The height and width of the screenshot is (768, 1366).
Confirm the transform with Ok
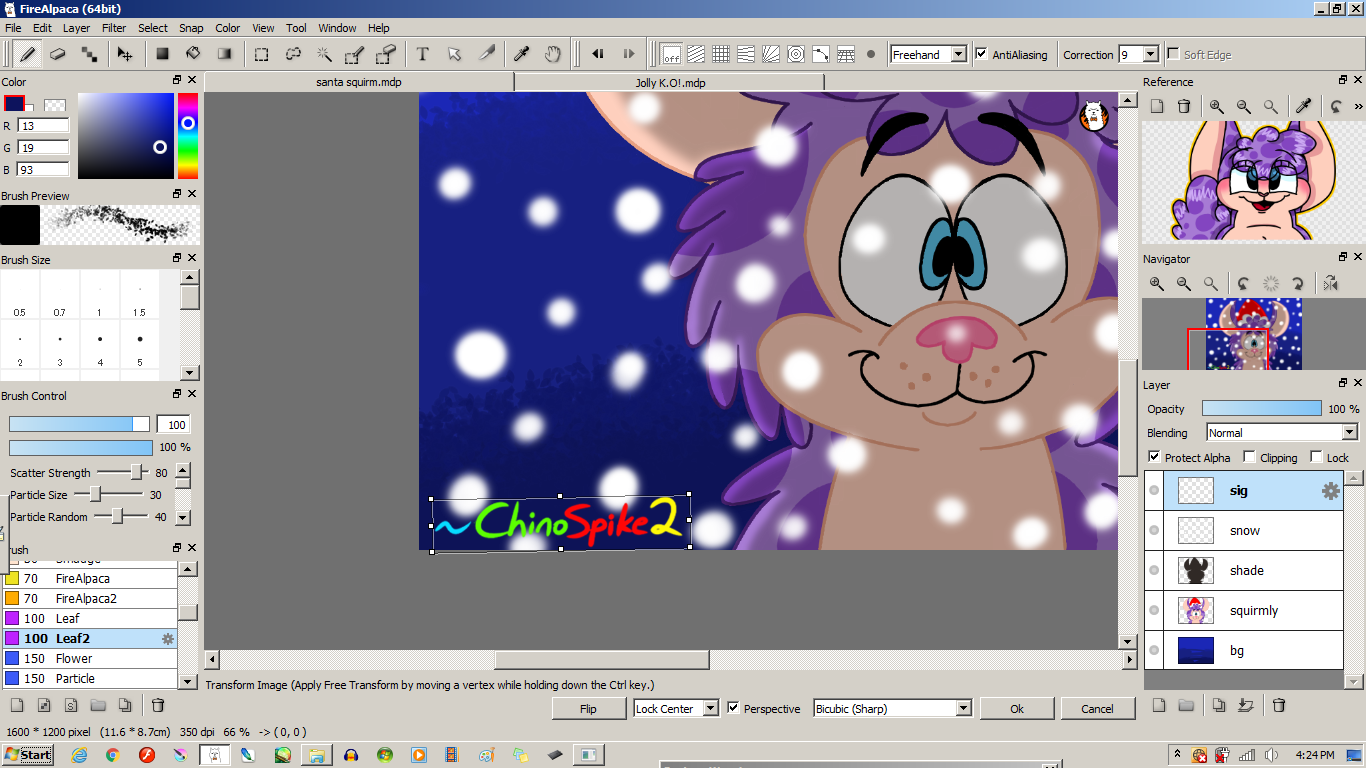coord(1017,708)
